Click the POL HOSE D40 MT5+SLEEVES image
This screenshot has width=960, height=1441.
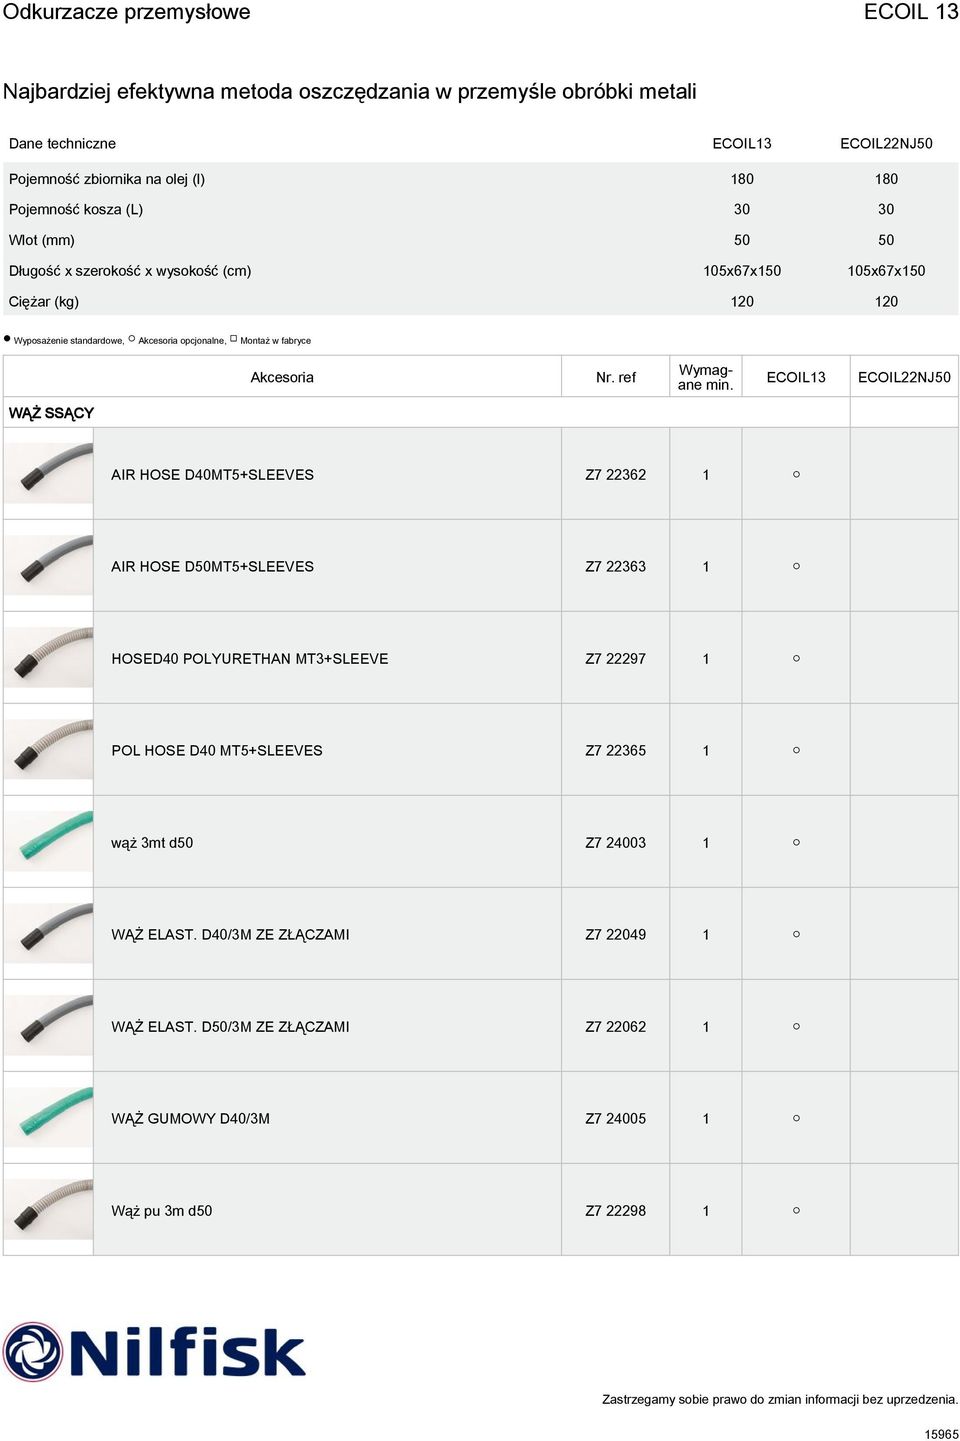(49, 749)
